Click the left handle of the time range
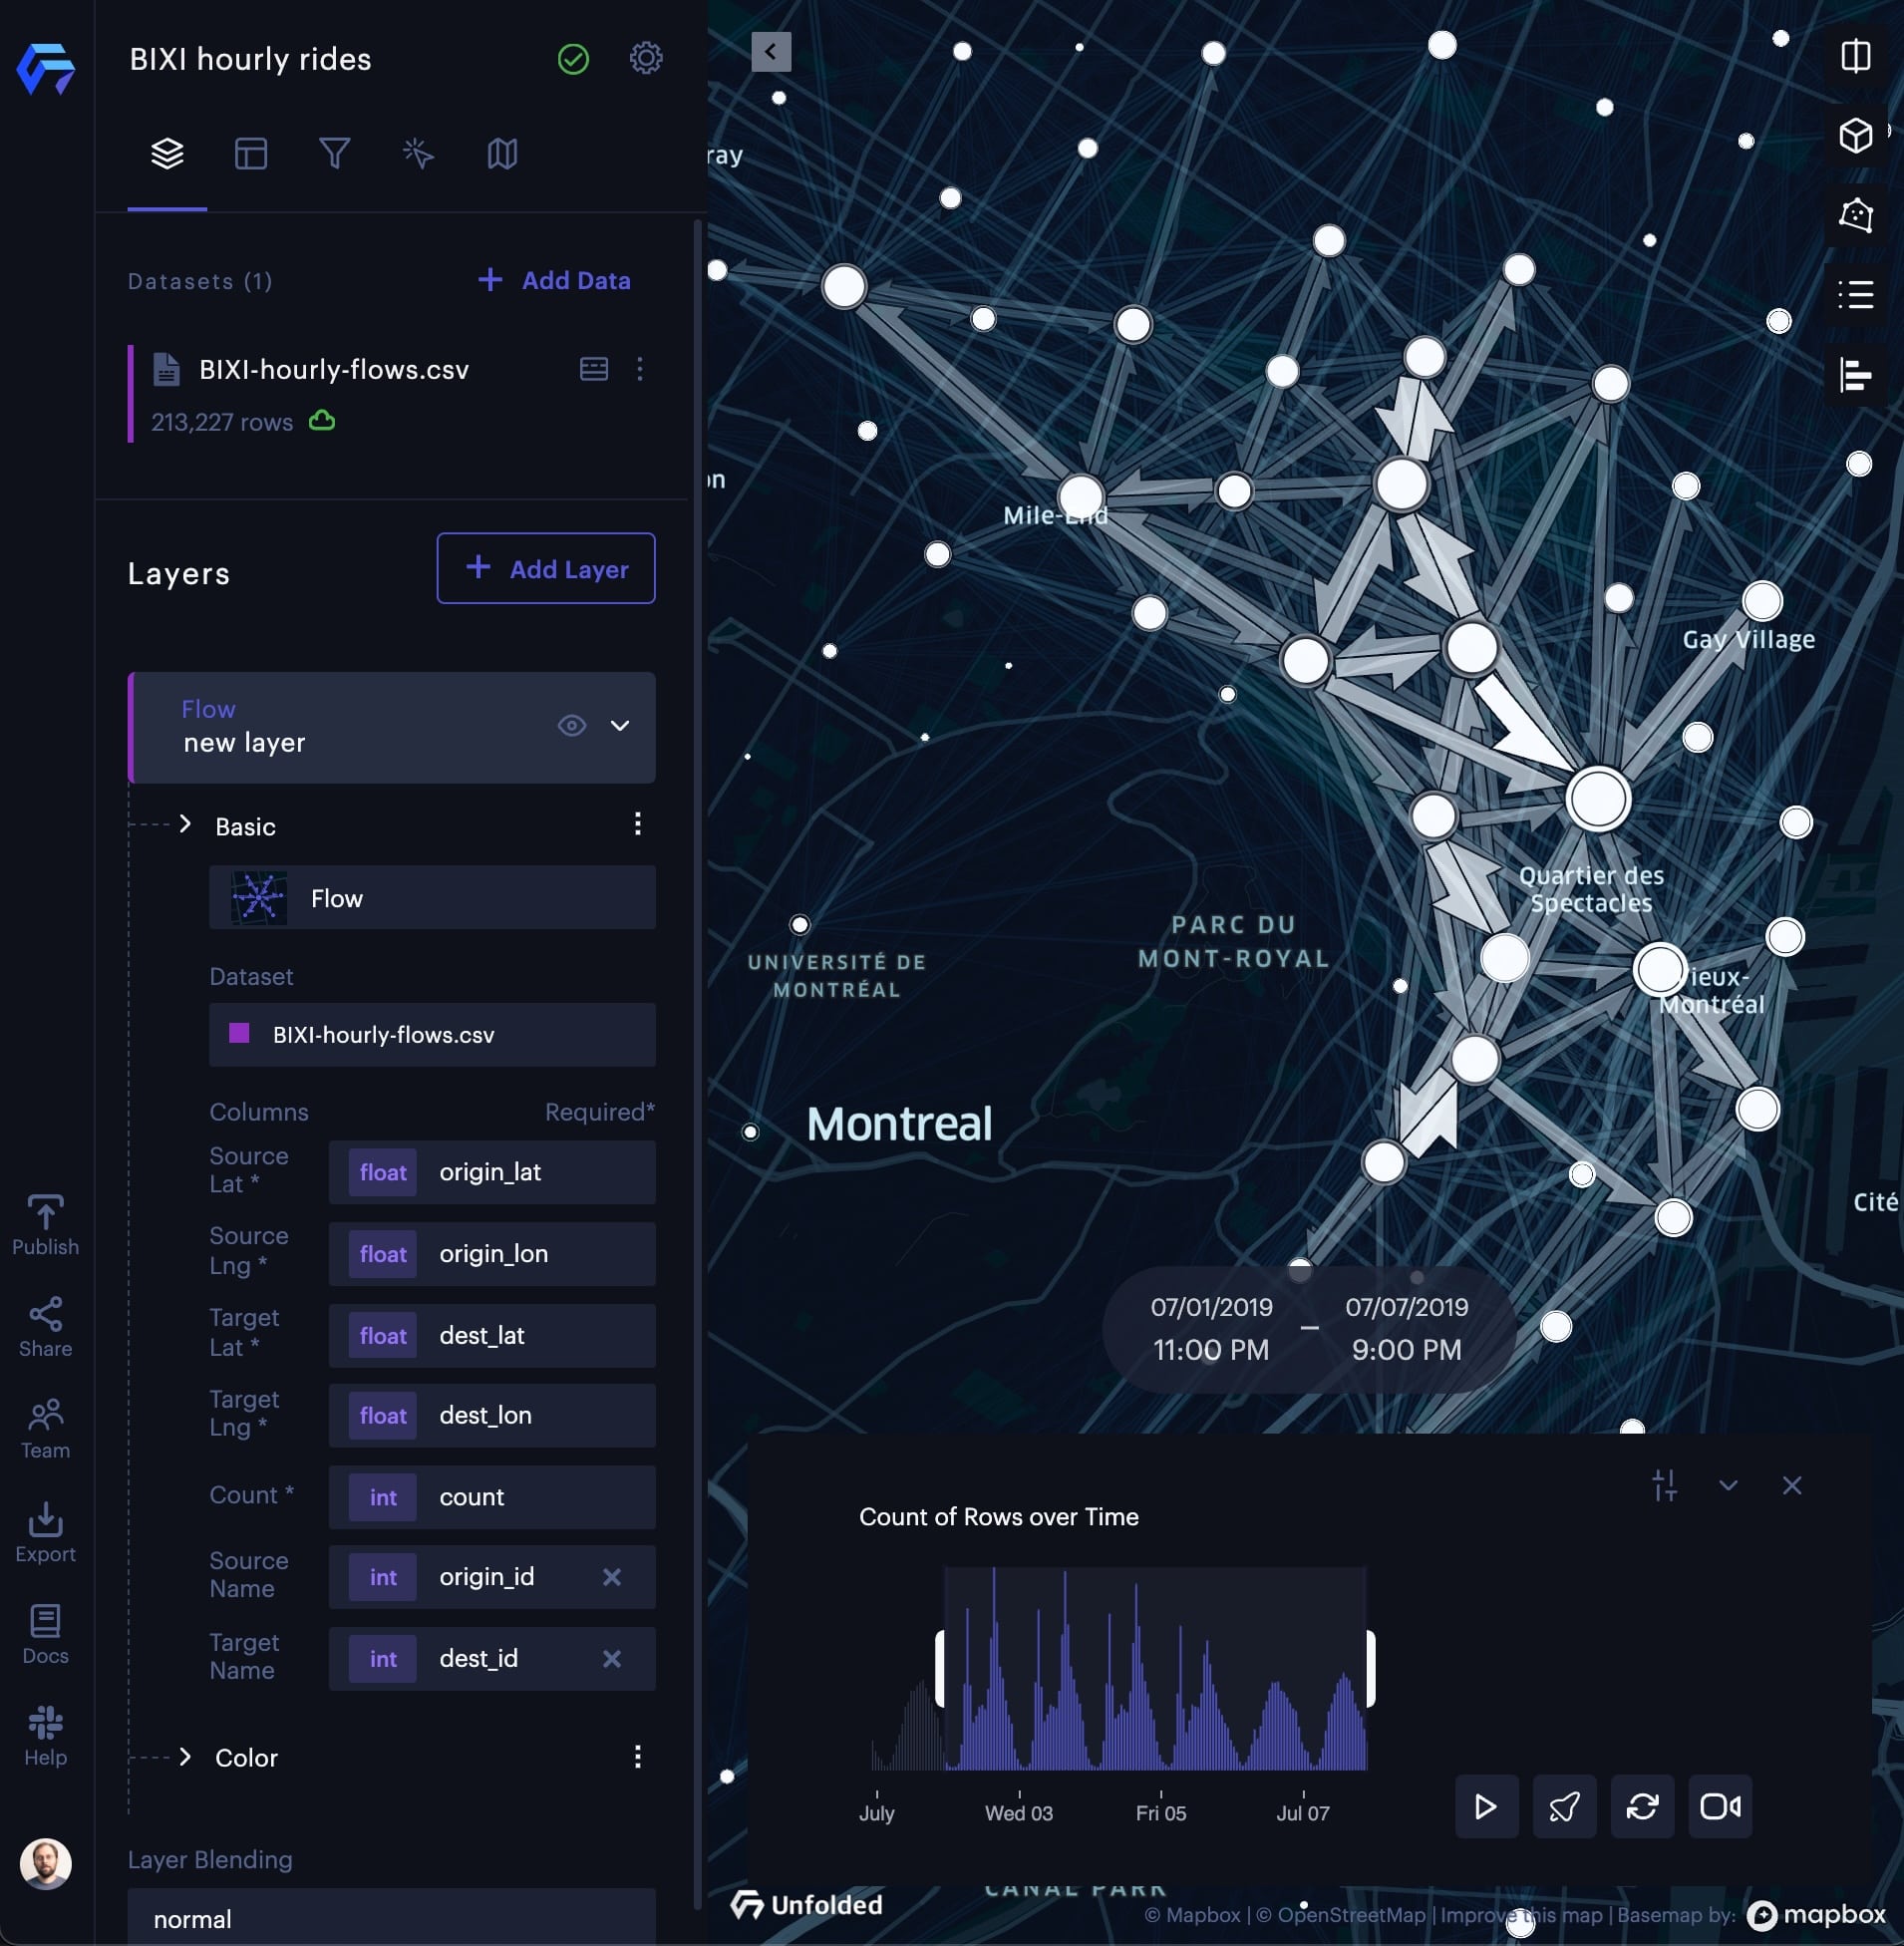This screenshot has width=1904, height=1946. [940, 1668]
